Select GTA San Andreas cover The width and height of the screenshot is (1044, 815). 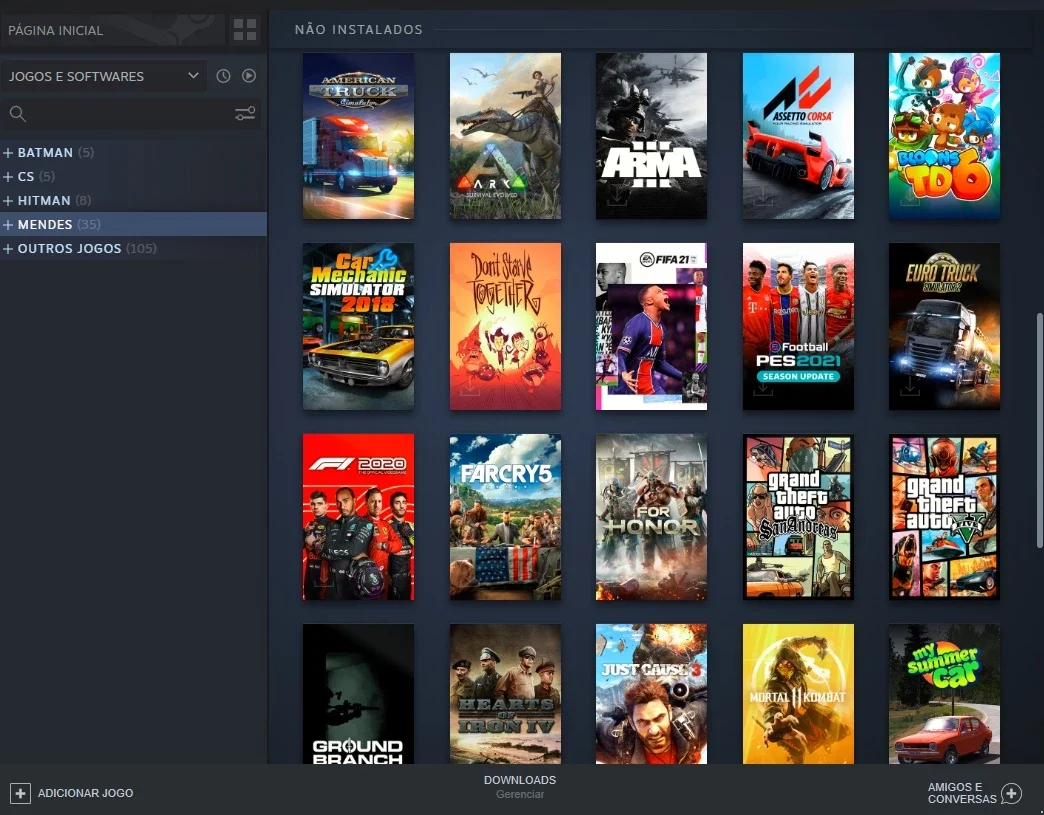pos(798,517)
